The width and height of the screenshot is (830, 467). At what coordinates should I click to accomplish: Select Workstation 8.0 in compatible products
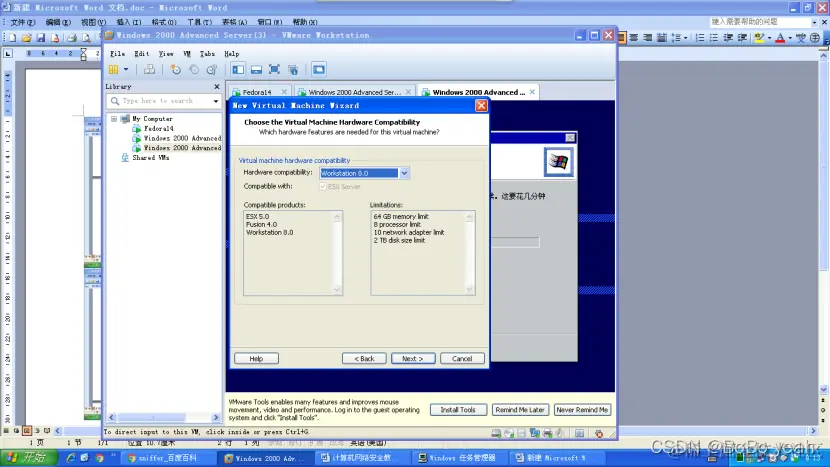tap(269, 232)
